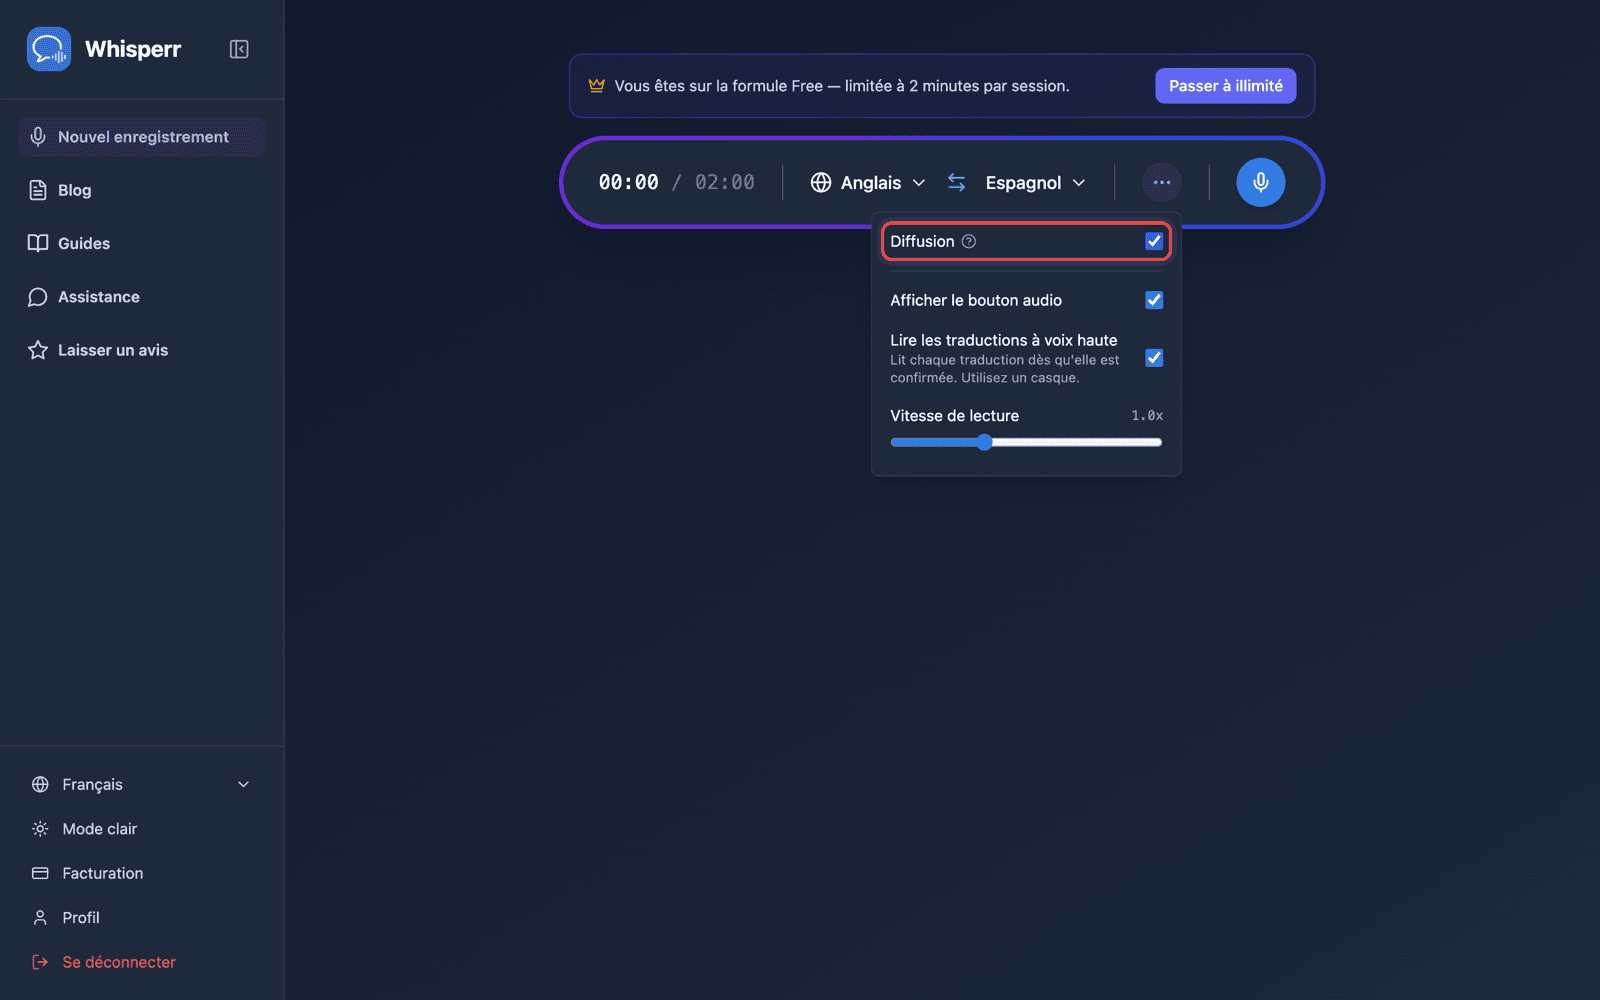Open Nouvel enregistrement in sidebar

(x=141, y=137)
